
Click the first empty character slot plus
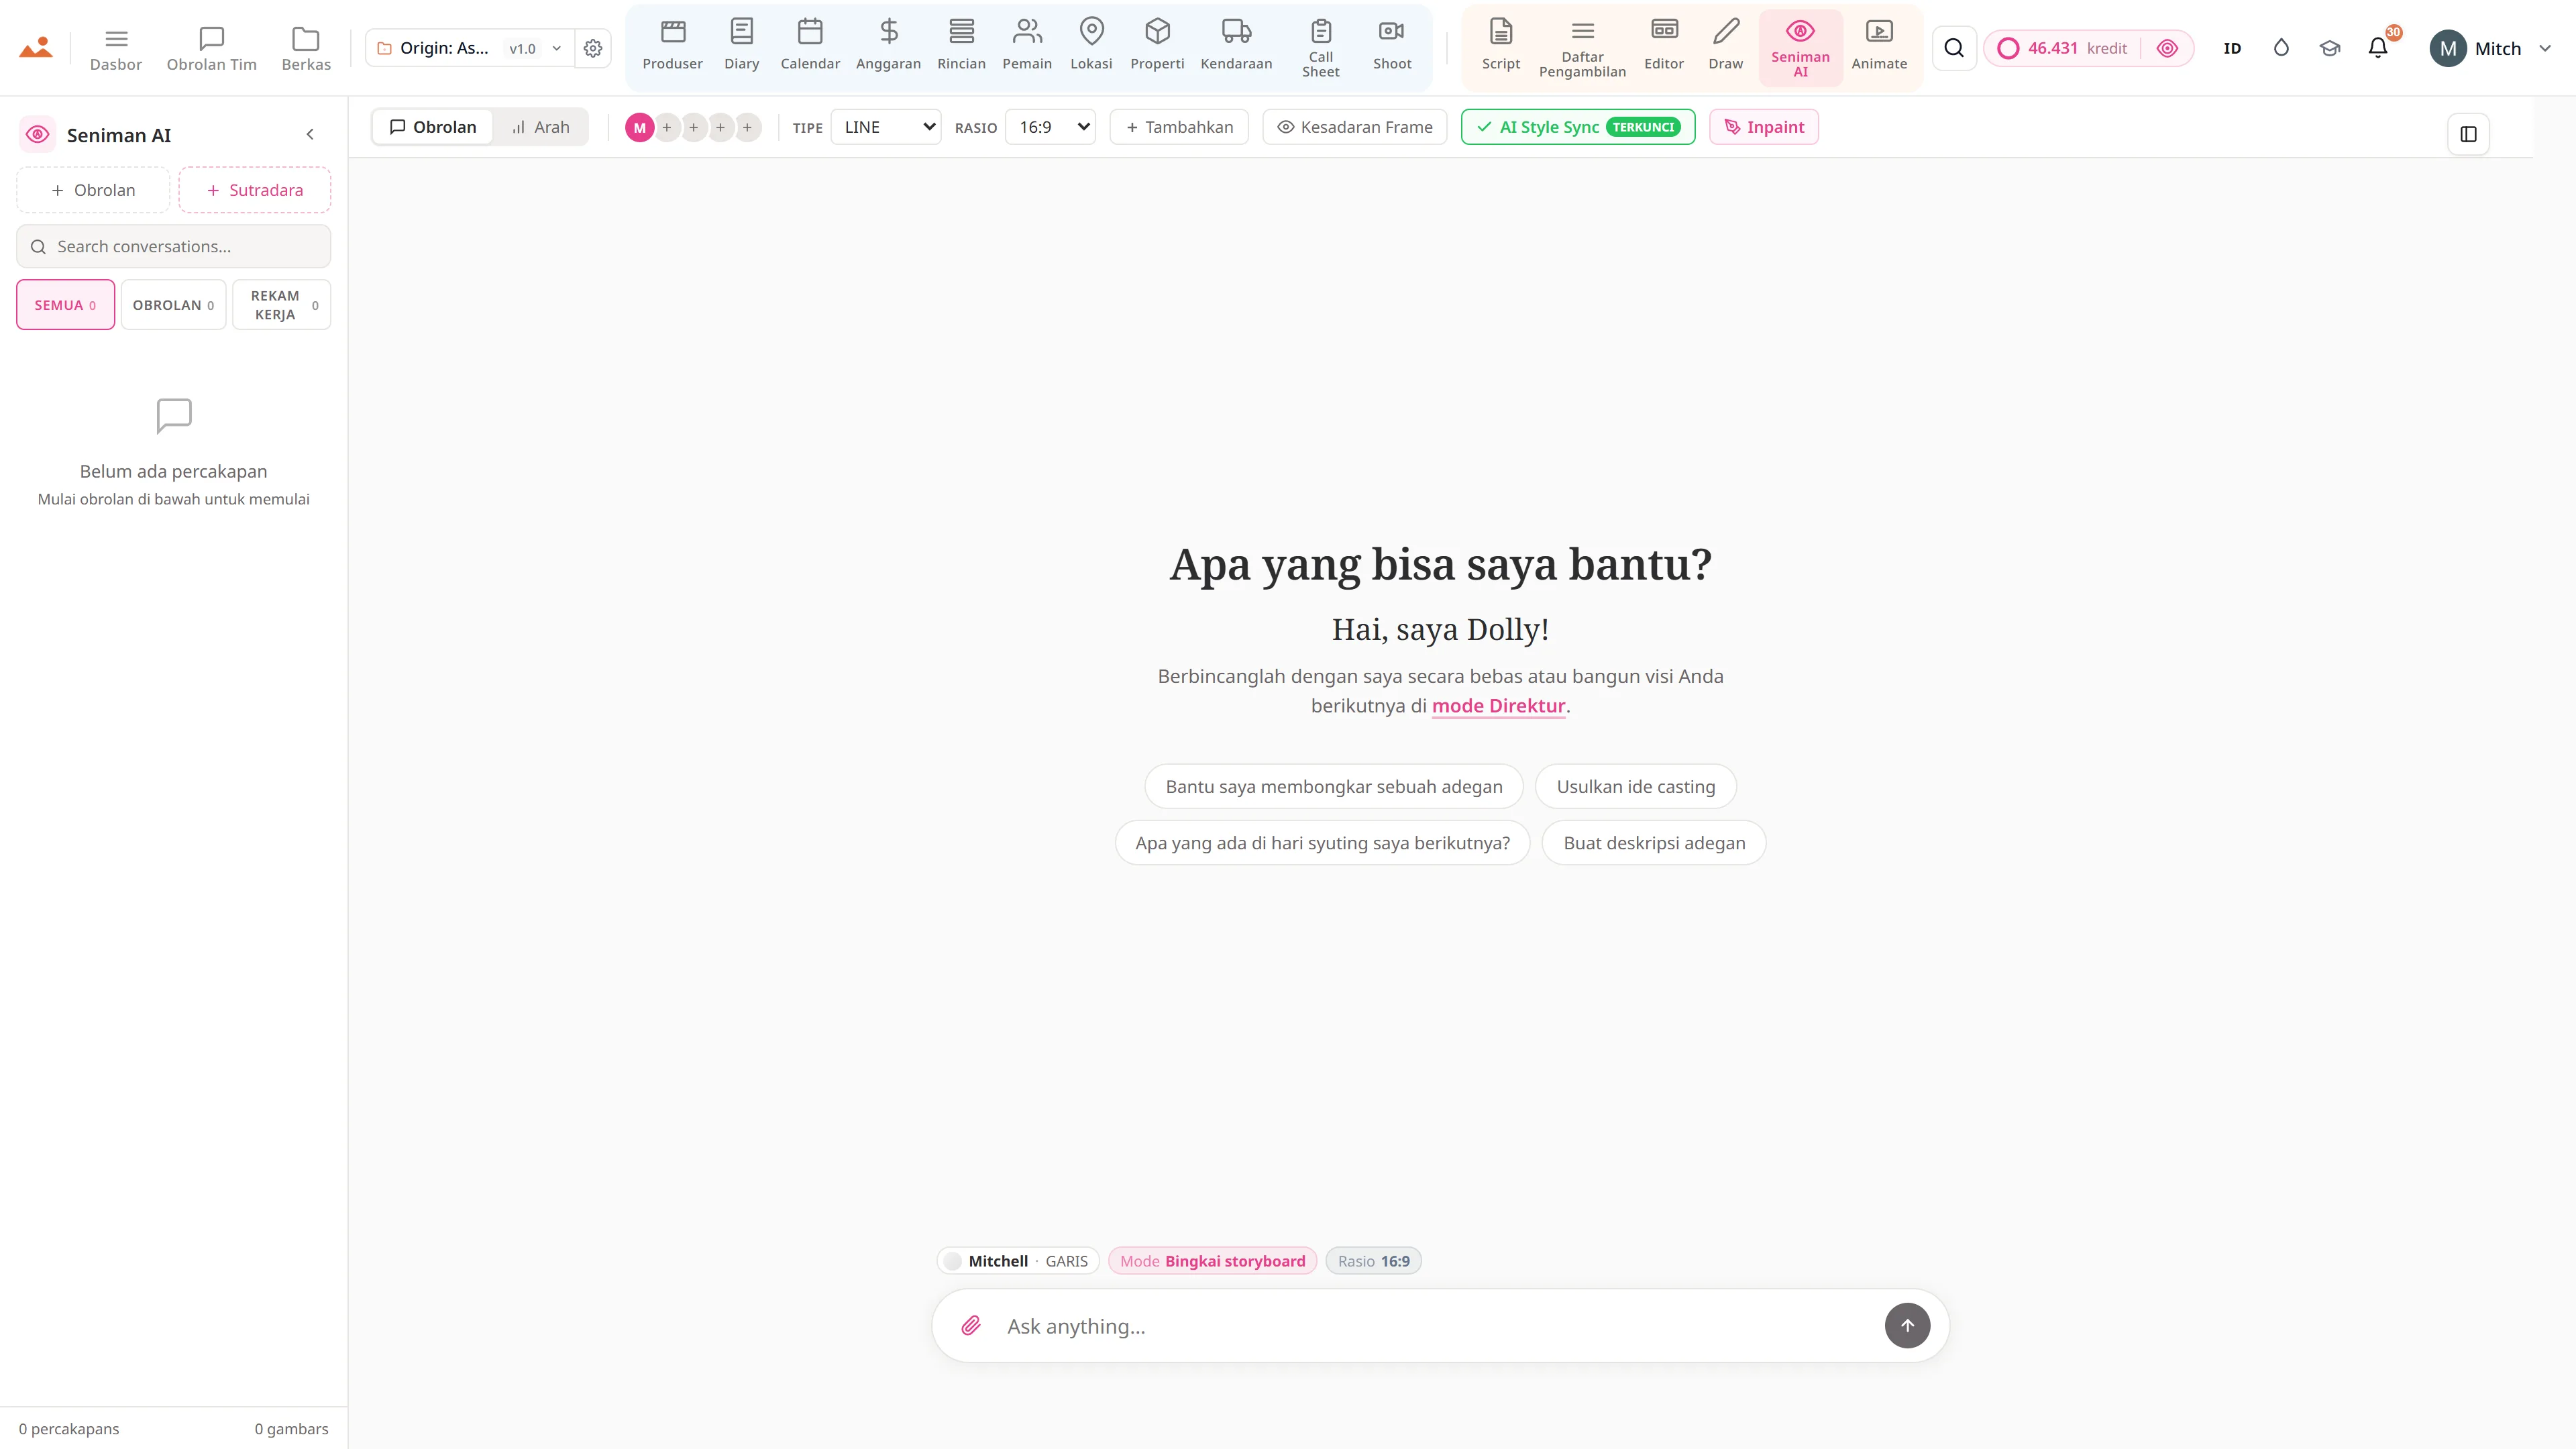click(x=667, y=127)
